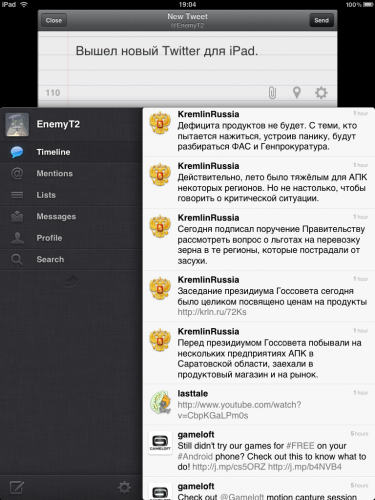Viewport: 375px width, 500px height.
Task: Open the krln.ru/72Ks link
Action: pos(212,312)
